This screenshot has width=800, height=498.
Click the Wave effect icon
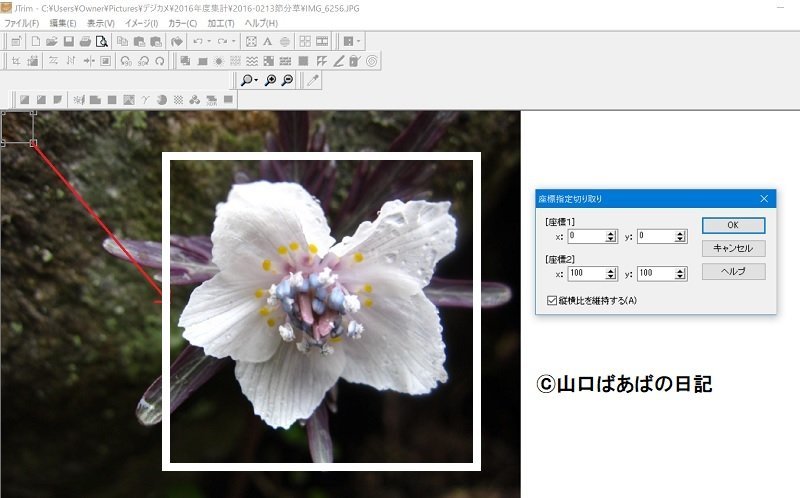coord(252,61)
